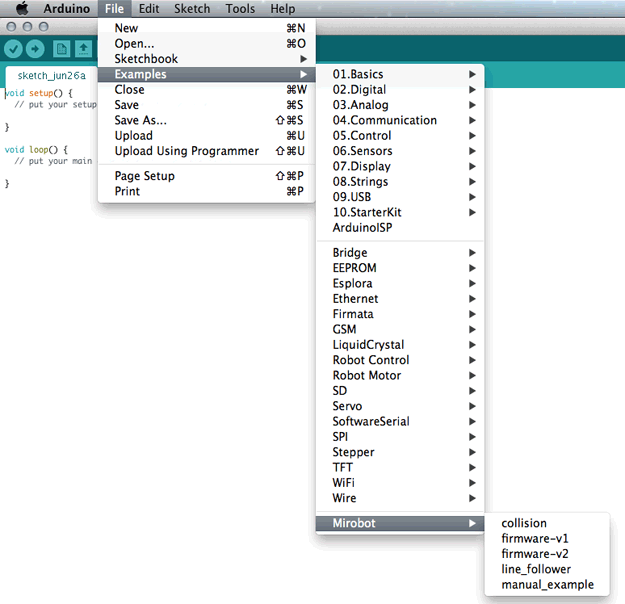
Task: Expand the Ethernet library examples
Action: click(400, 299)
